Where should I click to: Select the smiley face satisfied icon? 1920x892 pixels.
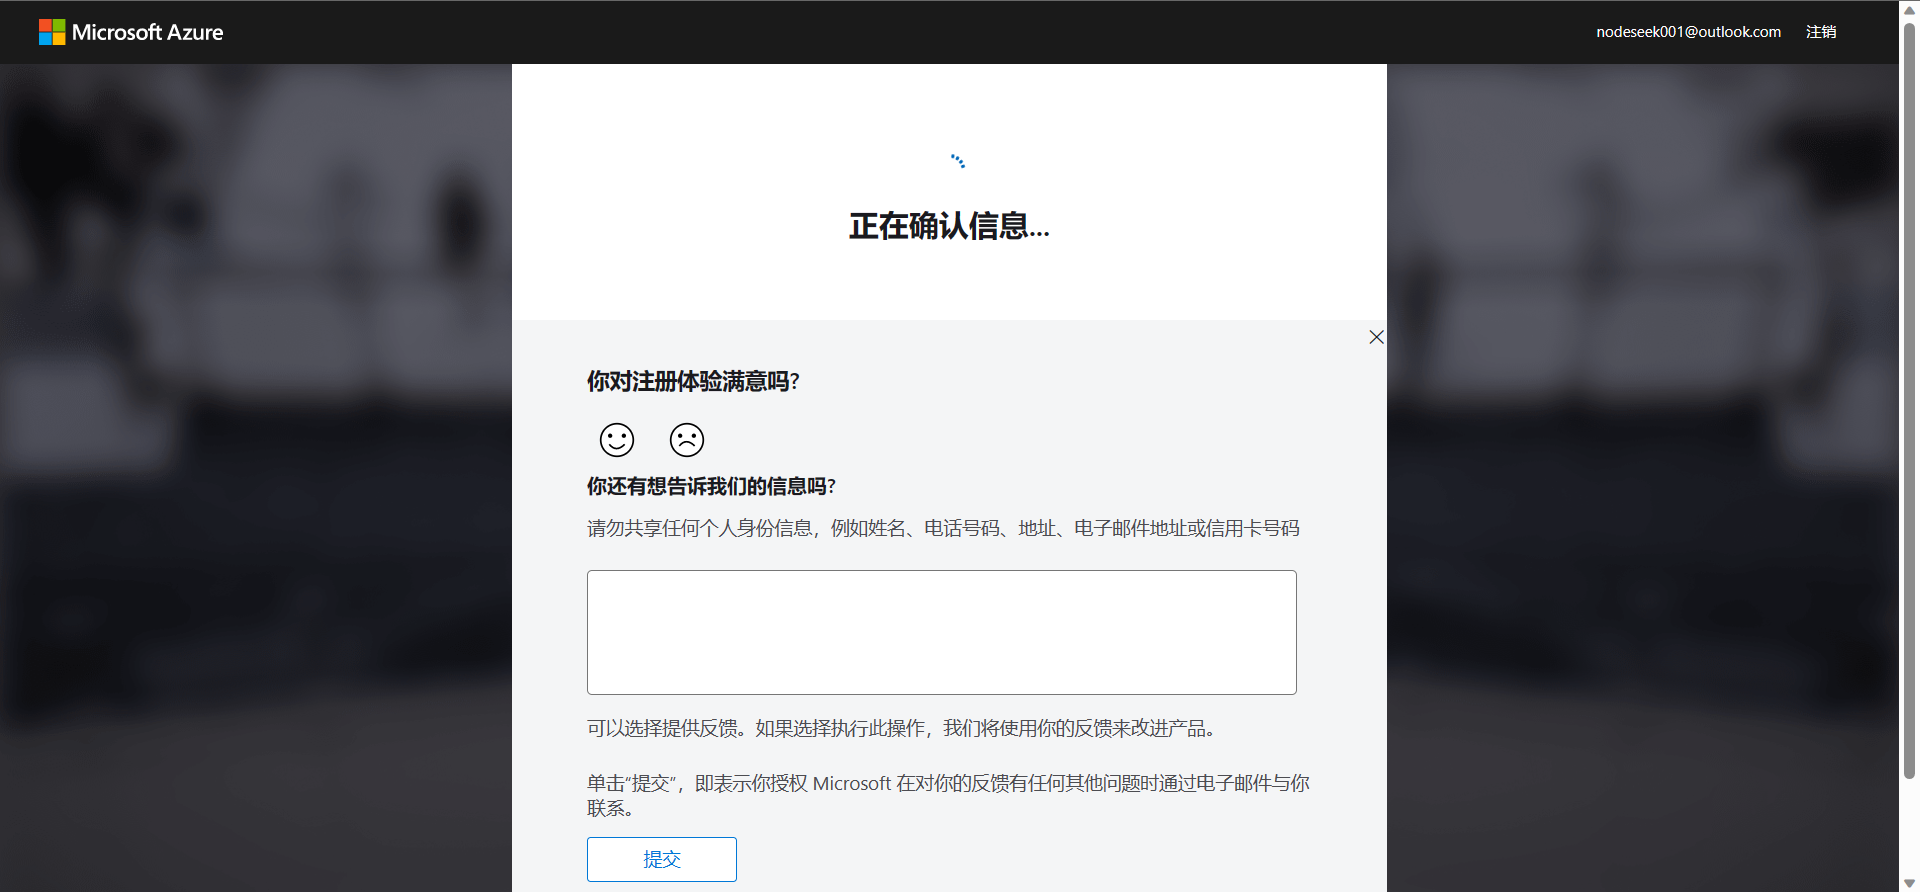coord(617,440)
